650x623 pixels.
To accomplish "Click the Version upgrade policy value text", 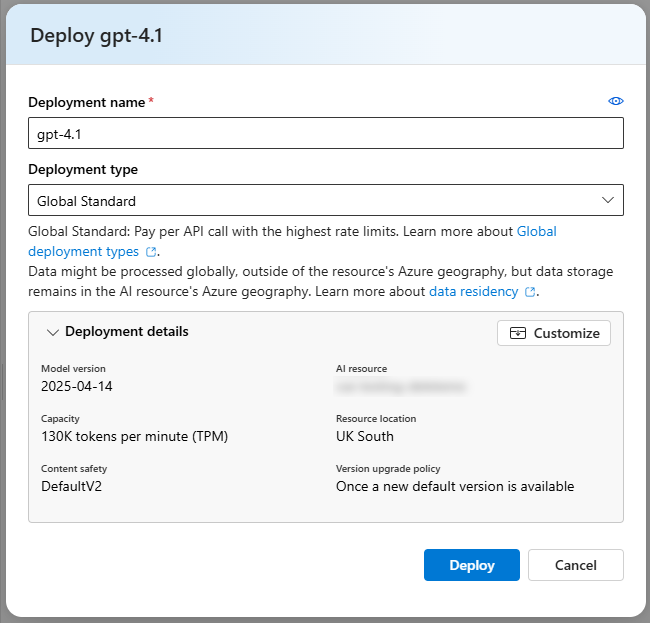I will [455, 486].
